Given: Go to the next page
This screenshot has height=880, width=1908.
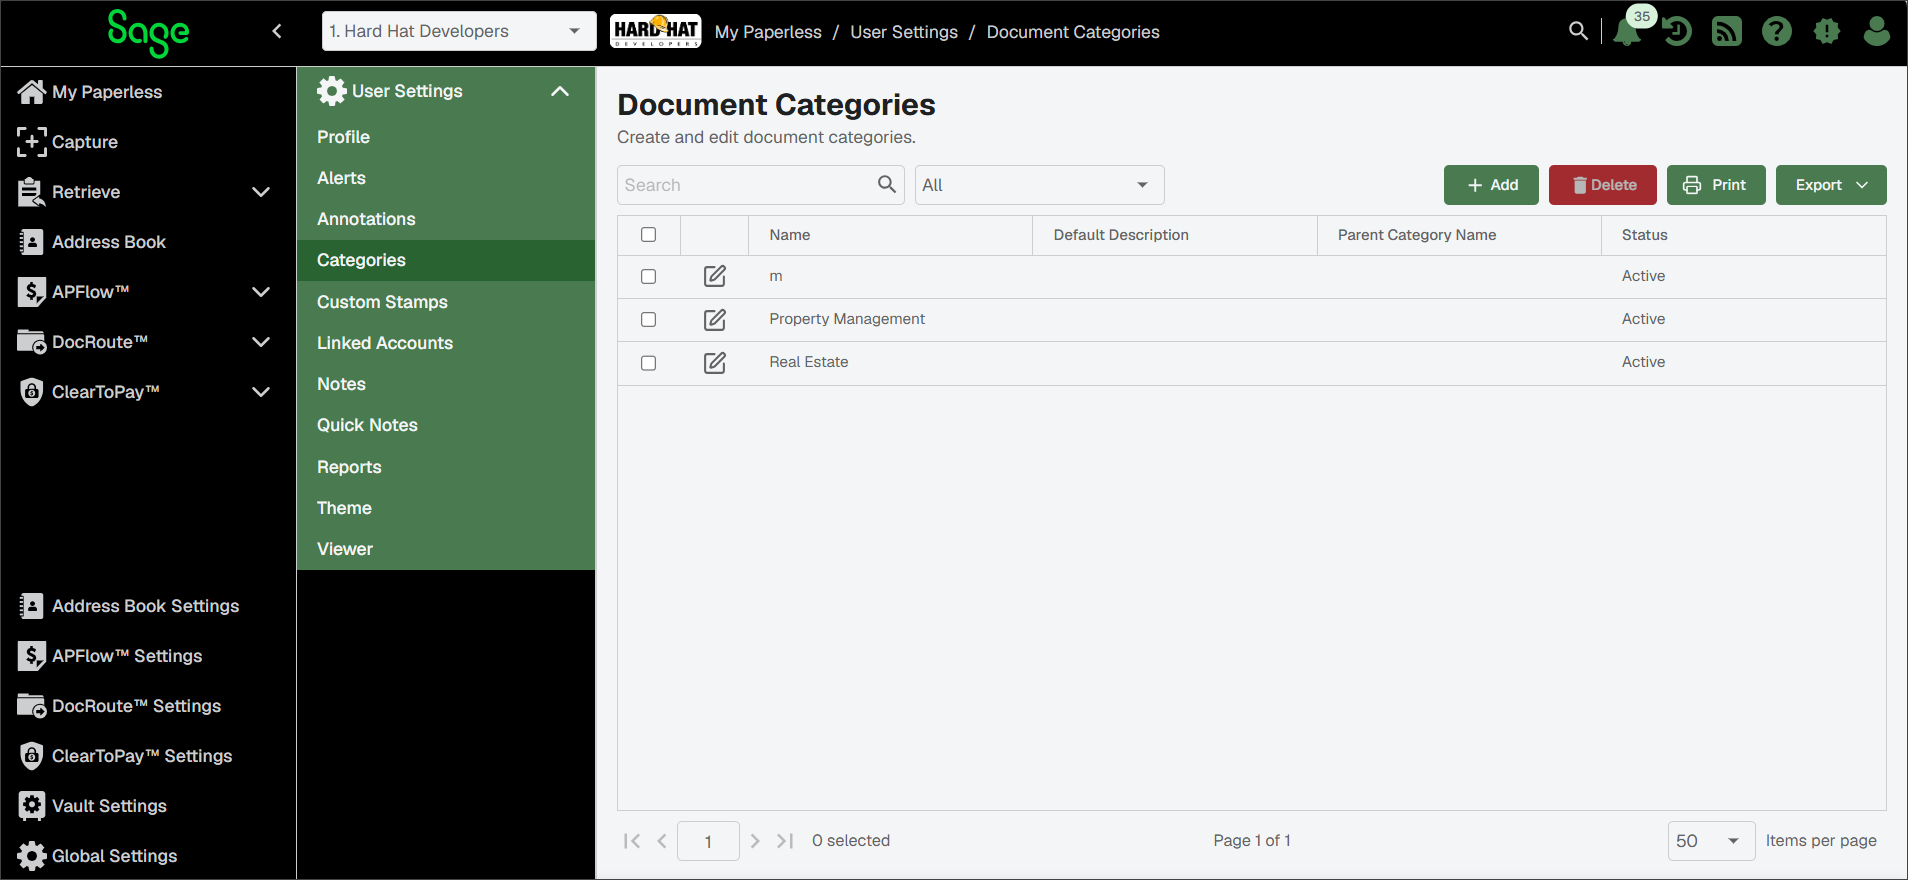Looking at the screenshot, I should click(x=755, y=841).
